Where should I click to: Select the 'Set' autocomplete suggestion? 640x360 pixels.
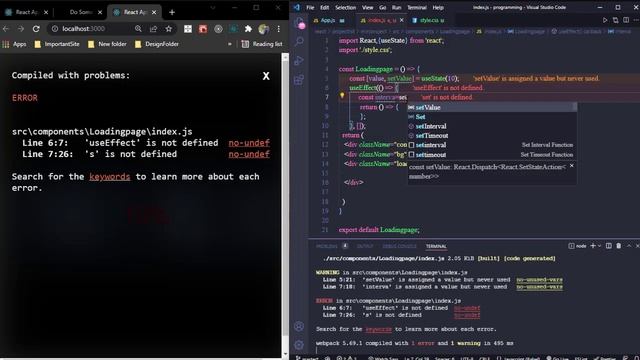point(492,117)
